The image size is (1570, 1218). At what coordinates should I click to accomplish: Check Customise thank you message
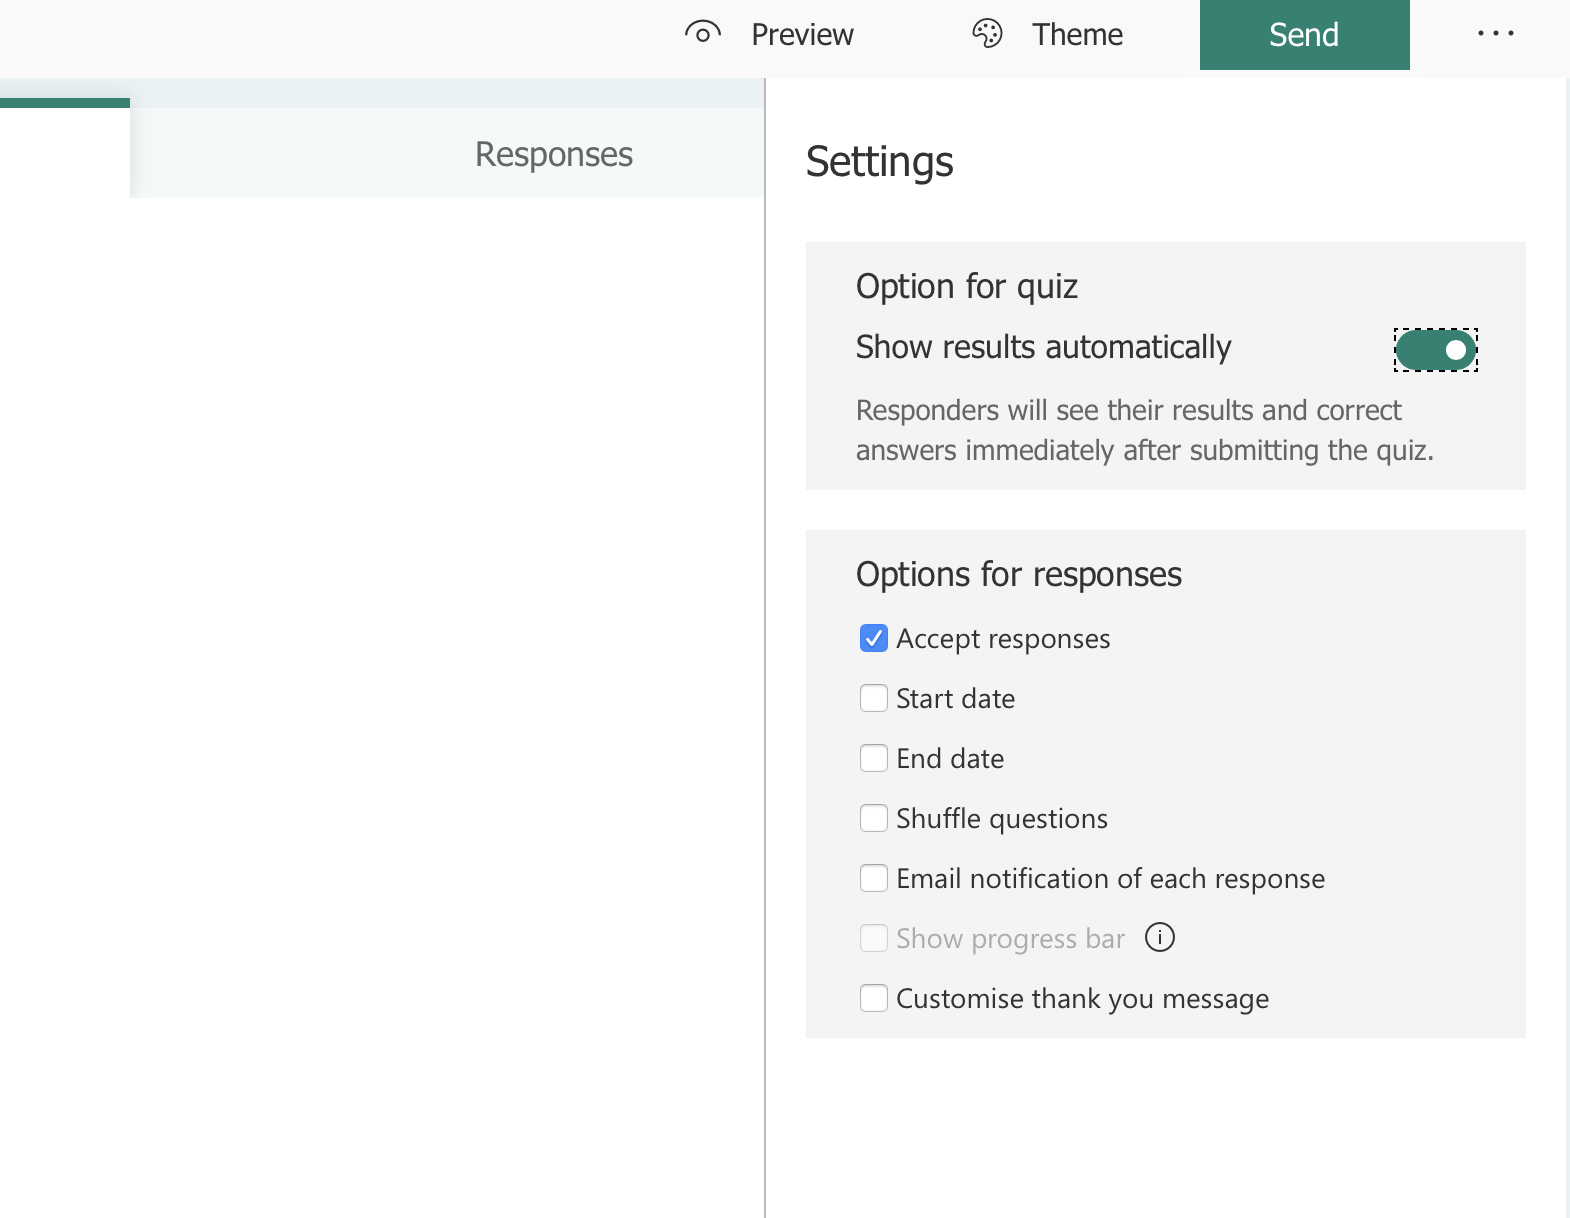click(873, 998)
